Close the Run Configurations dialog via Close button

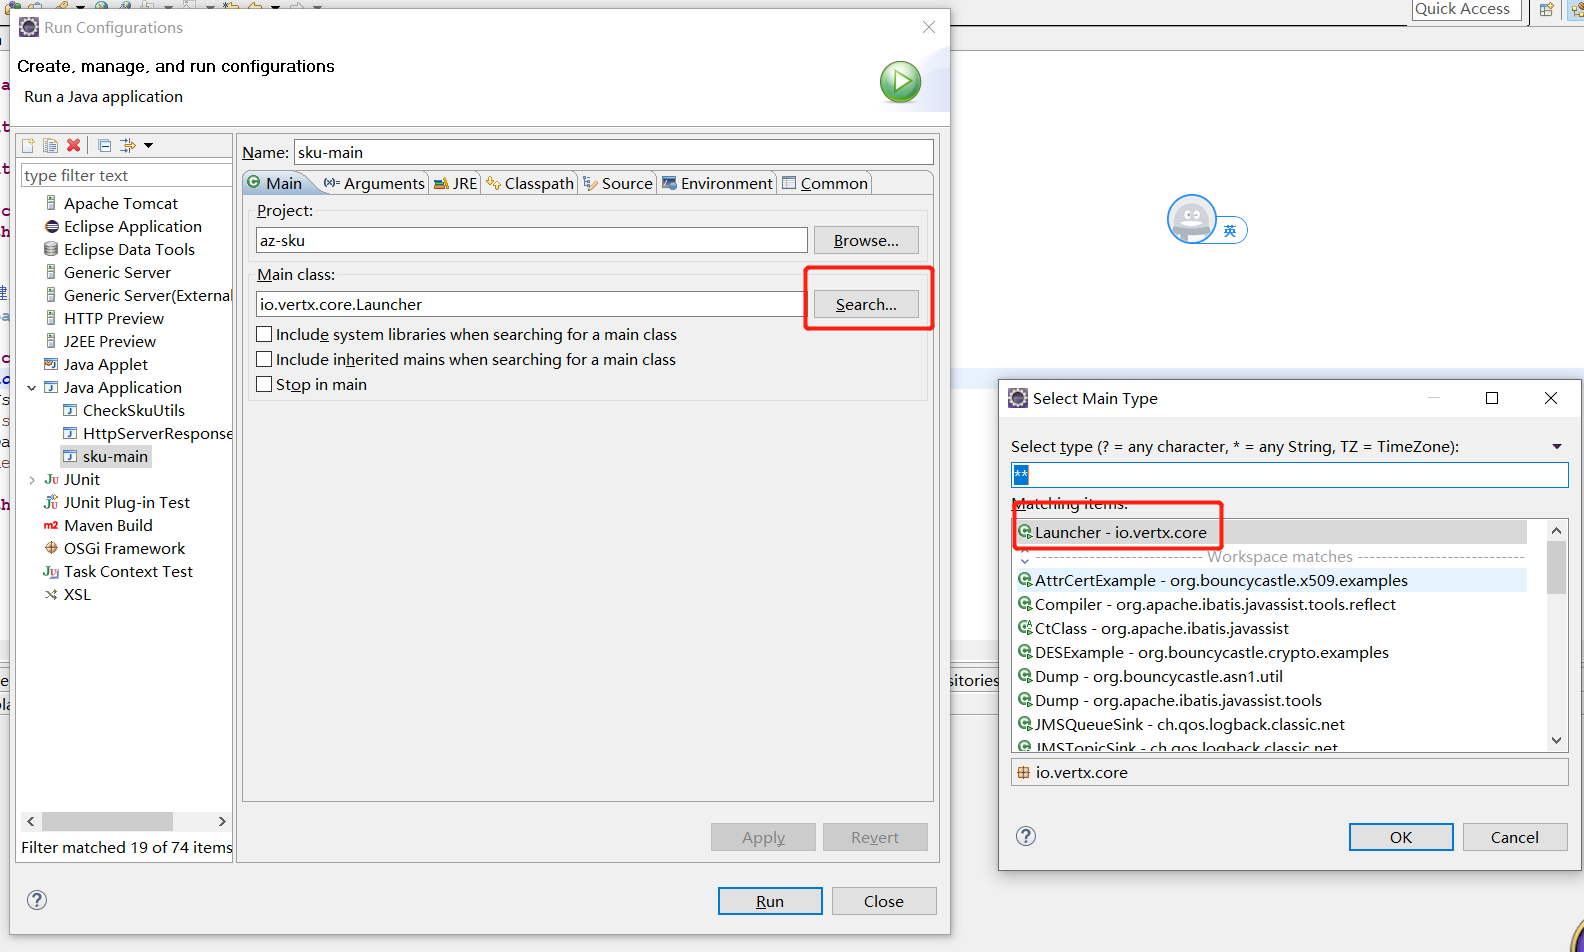(884, 901)
